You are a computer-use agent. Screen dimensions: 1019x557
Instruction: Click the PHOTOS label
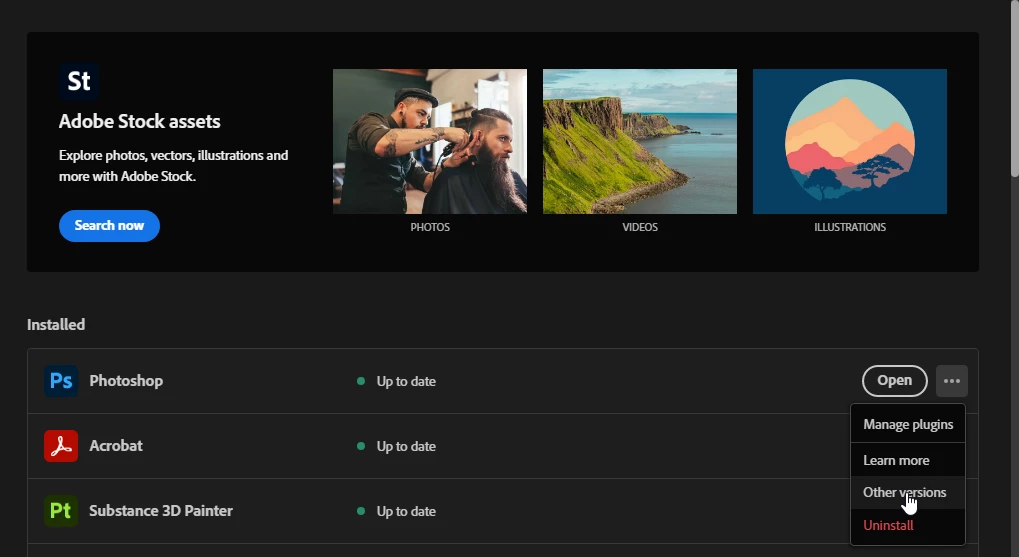pos(430,227)
